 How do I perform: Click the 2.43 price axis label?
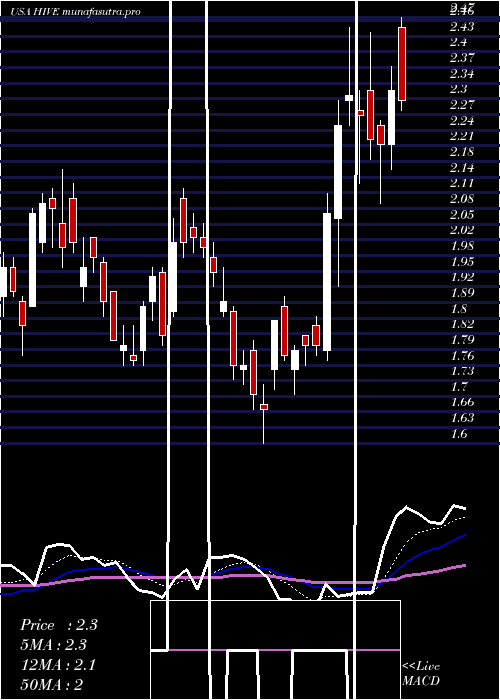462,27
